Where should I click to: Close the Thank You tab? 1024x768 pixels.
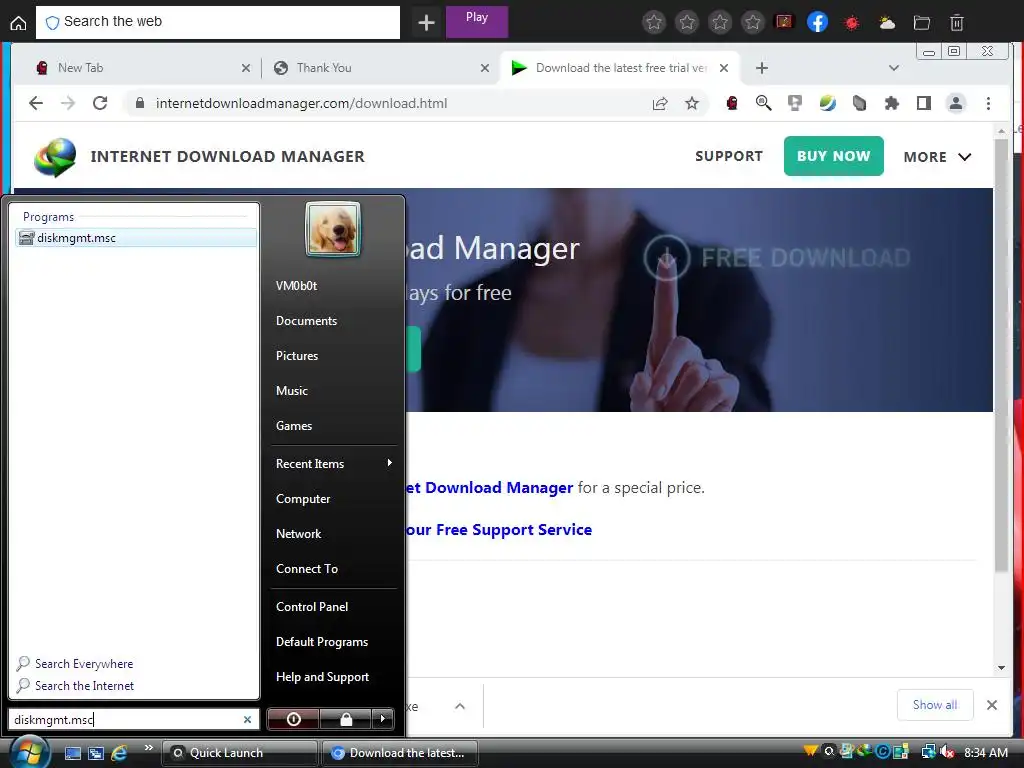[x=485, y=68]
